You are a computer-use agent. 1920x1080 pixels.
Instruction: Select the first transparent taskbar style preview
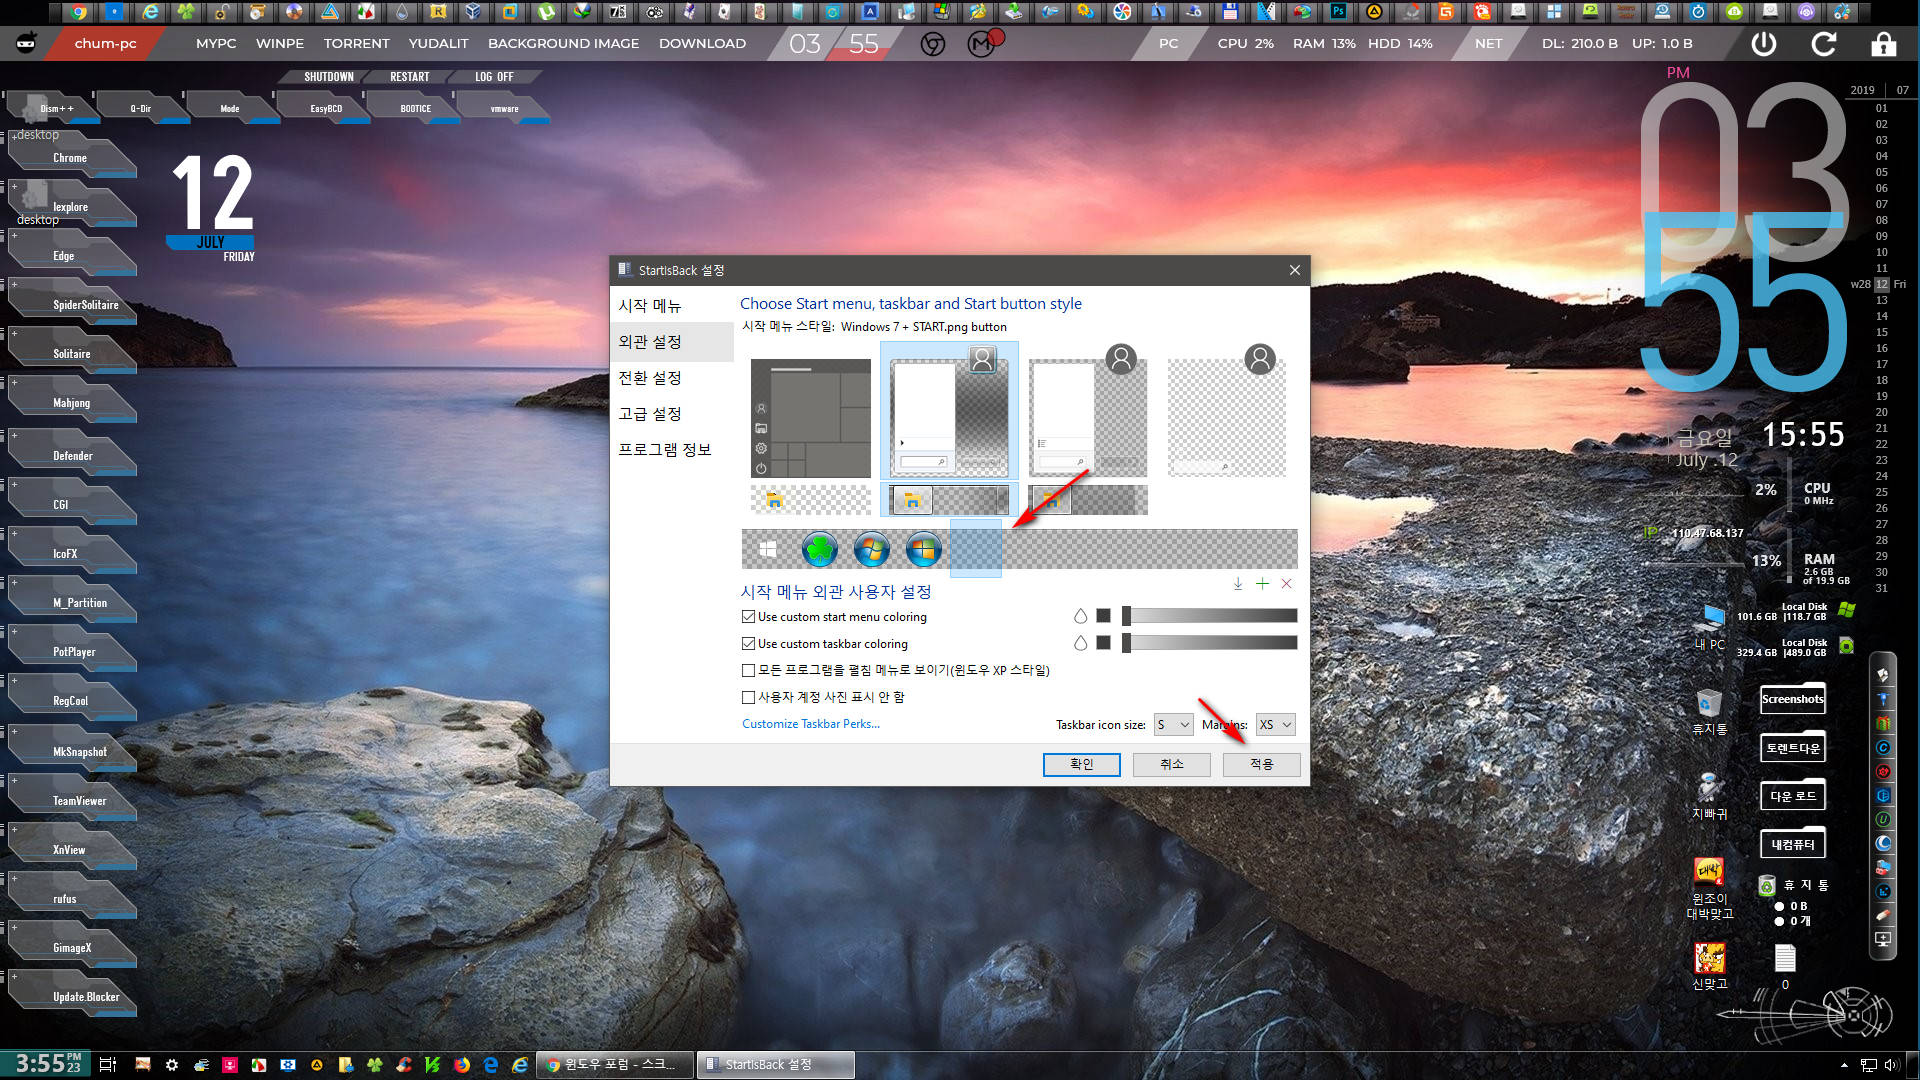pyautogui.click(x=811, y=500)
